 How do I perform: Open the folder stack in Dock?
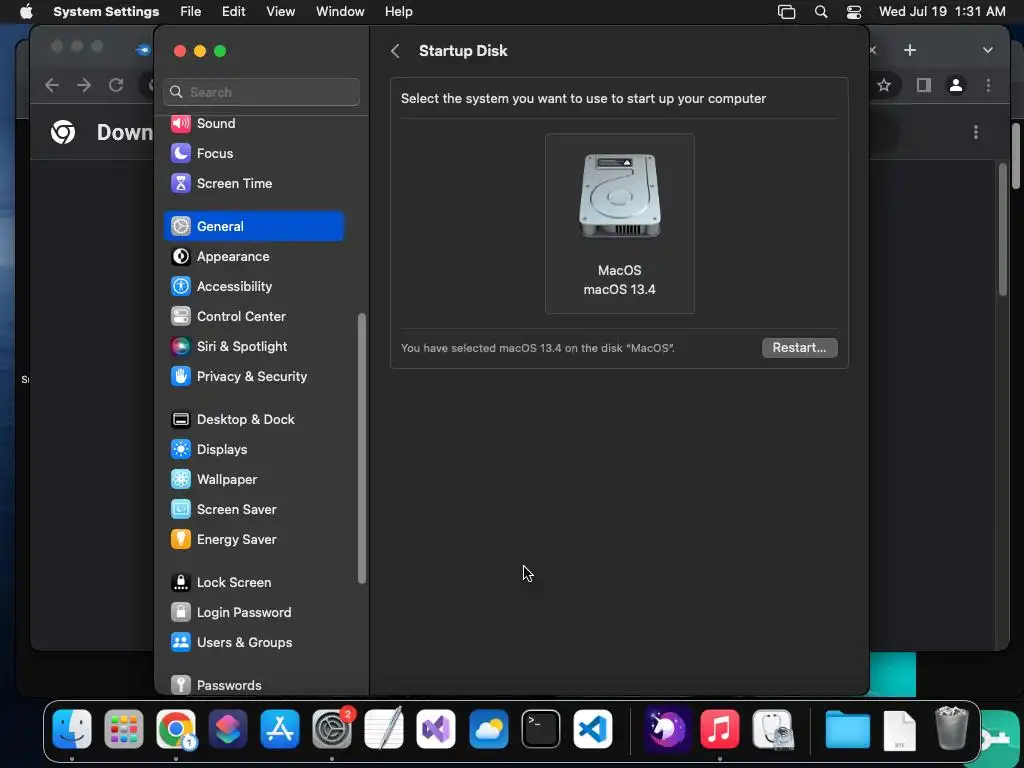coord(848,729)
